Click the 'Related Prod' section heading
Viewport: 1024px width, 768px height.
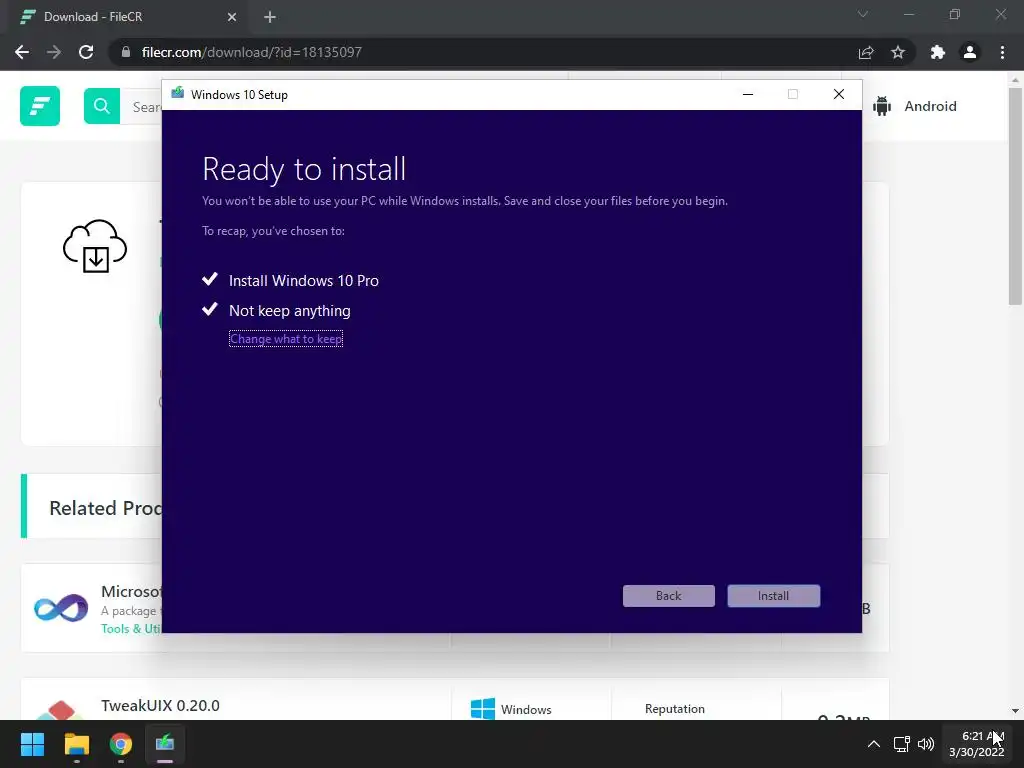pos(105,508)
